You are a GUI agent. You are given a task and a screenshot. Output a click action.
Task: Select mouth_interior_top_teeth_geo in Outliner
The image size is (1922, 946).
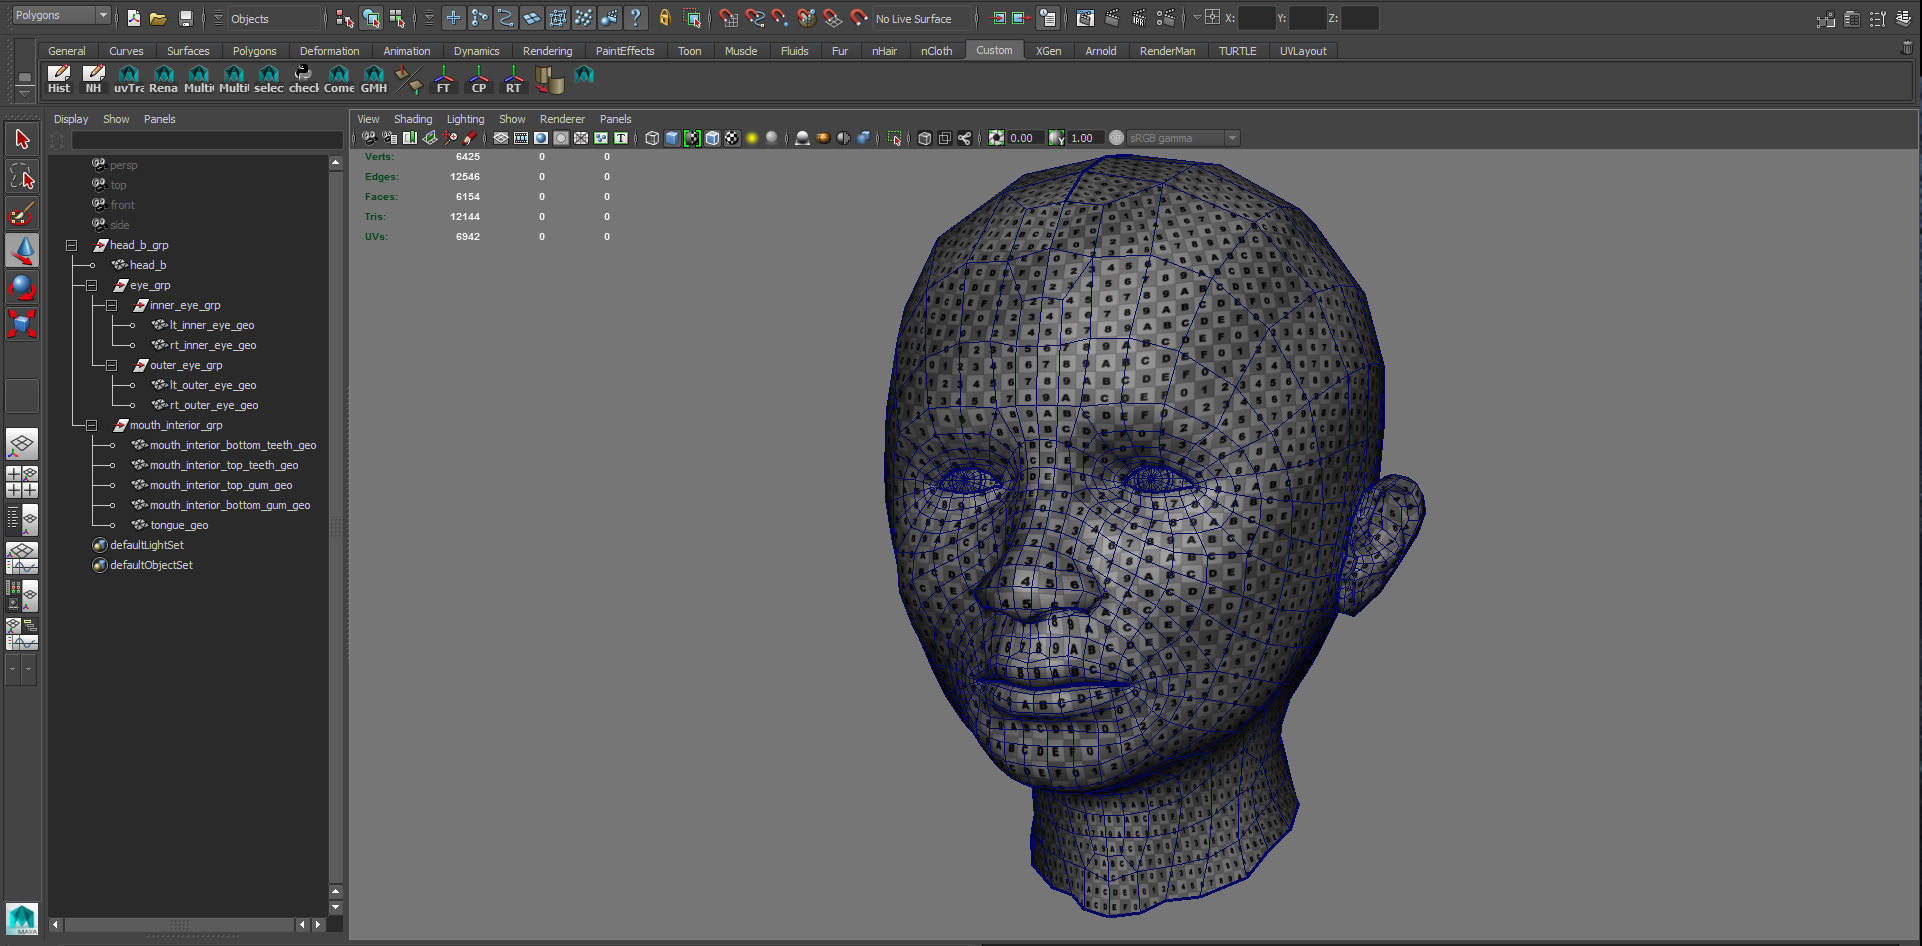pos(224,465)
